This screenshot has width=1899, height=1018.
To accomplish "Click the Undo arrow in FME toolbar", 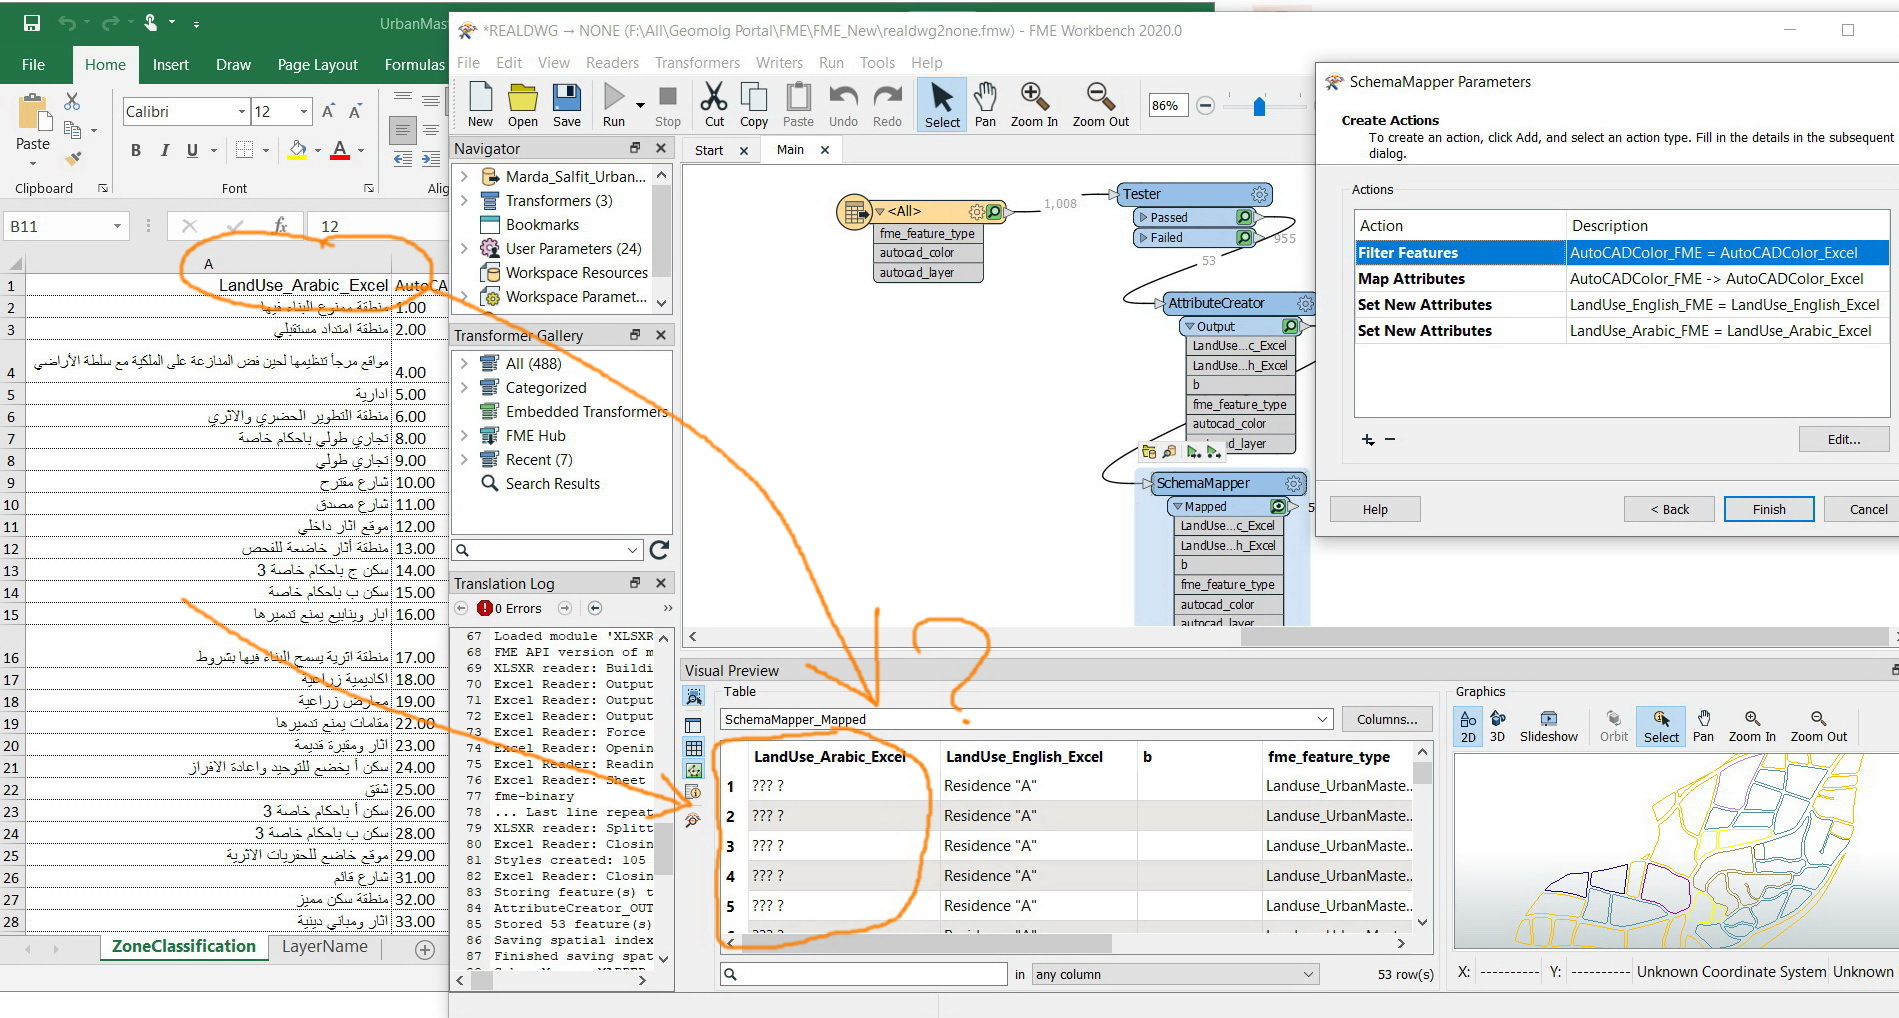I will [843, 104].
